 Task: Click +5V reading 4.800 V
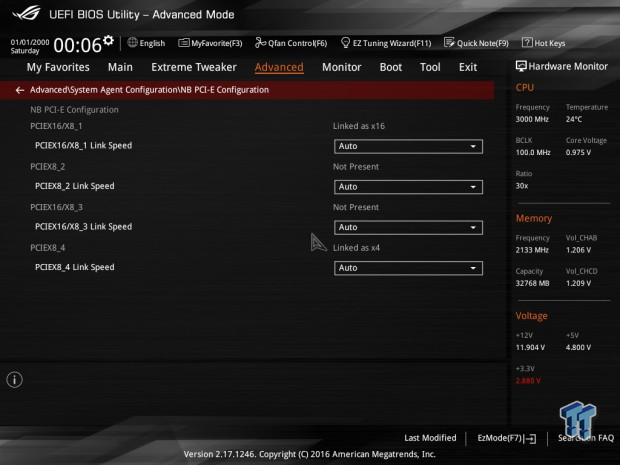pos(578,347)
